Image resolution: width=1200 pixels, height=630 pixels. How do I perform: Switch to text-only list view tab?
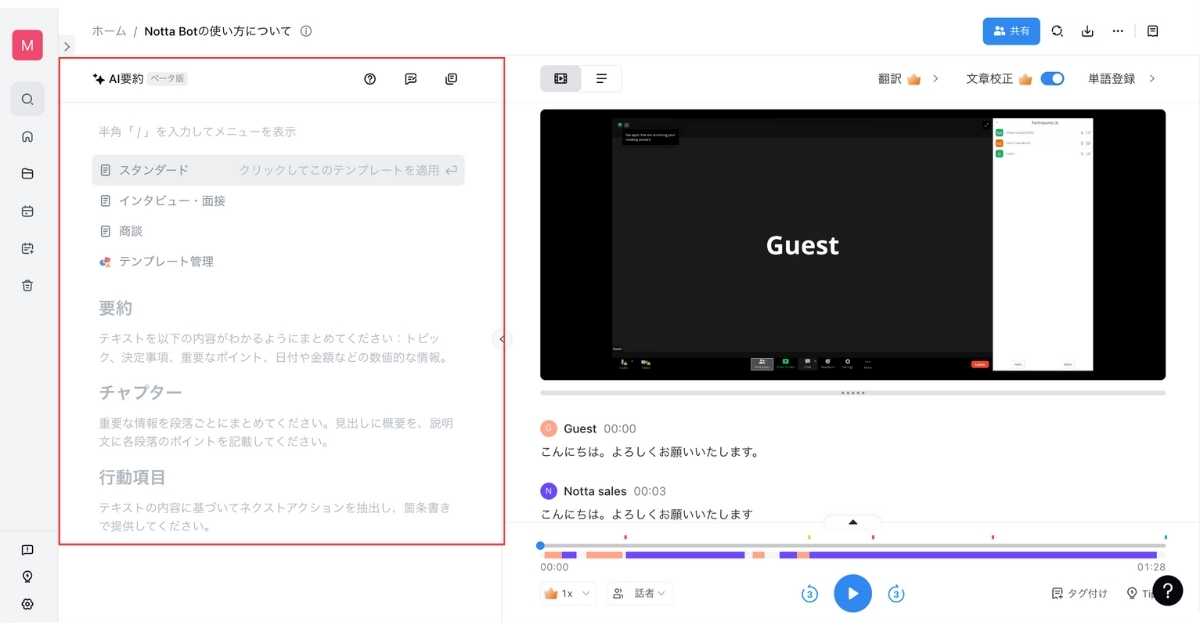coord(601,78)
